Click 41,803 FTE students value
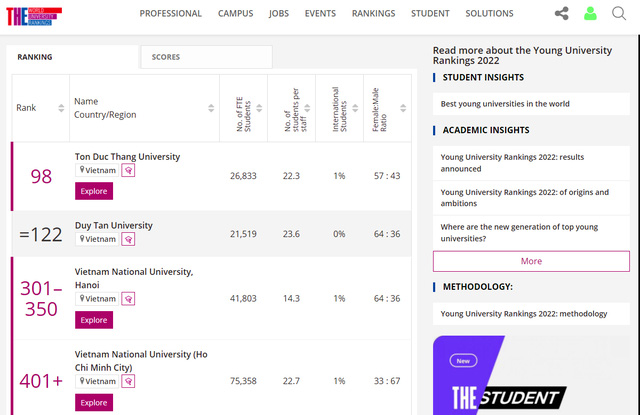The image size is (640, 415). pyautogui.click(x=243, y=299)
